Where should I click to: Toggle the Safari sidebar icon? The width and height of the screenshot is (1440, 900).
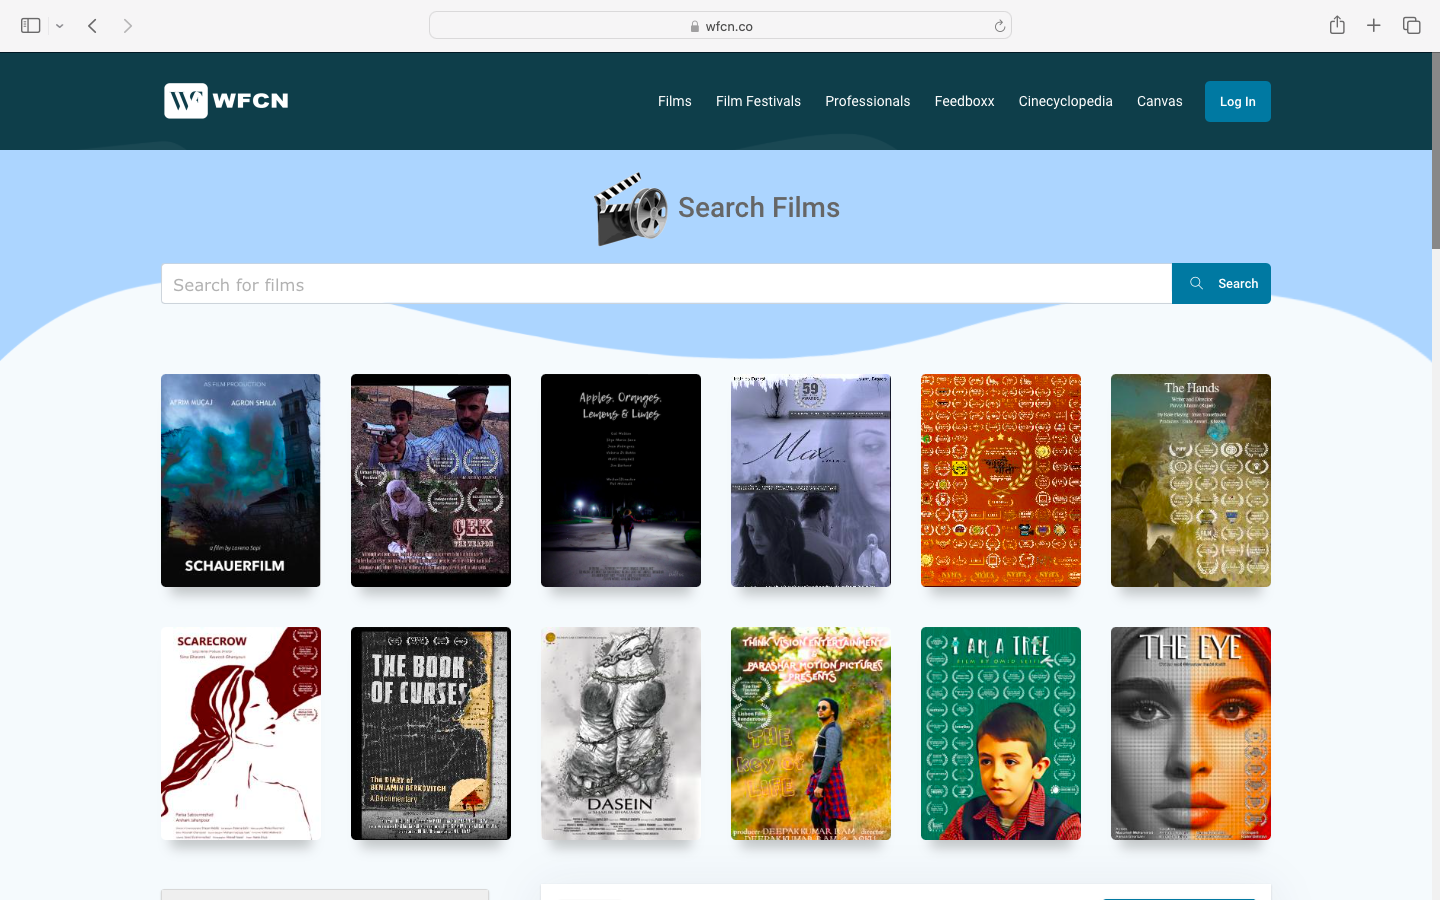coord(30,25)
